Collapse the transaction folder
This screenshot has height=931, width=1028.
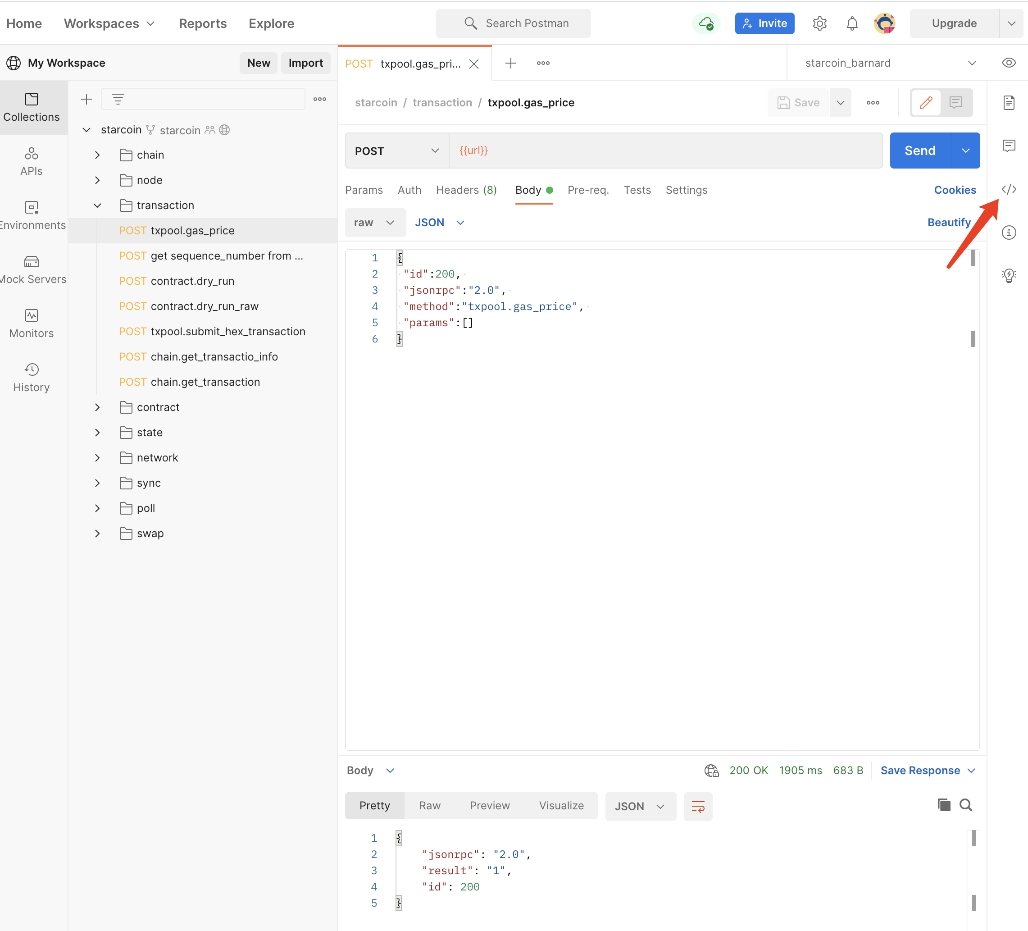click(97, 205)
